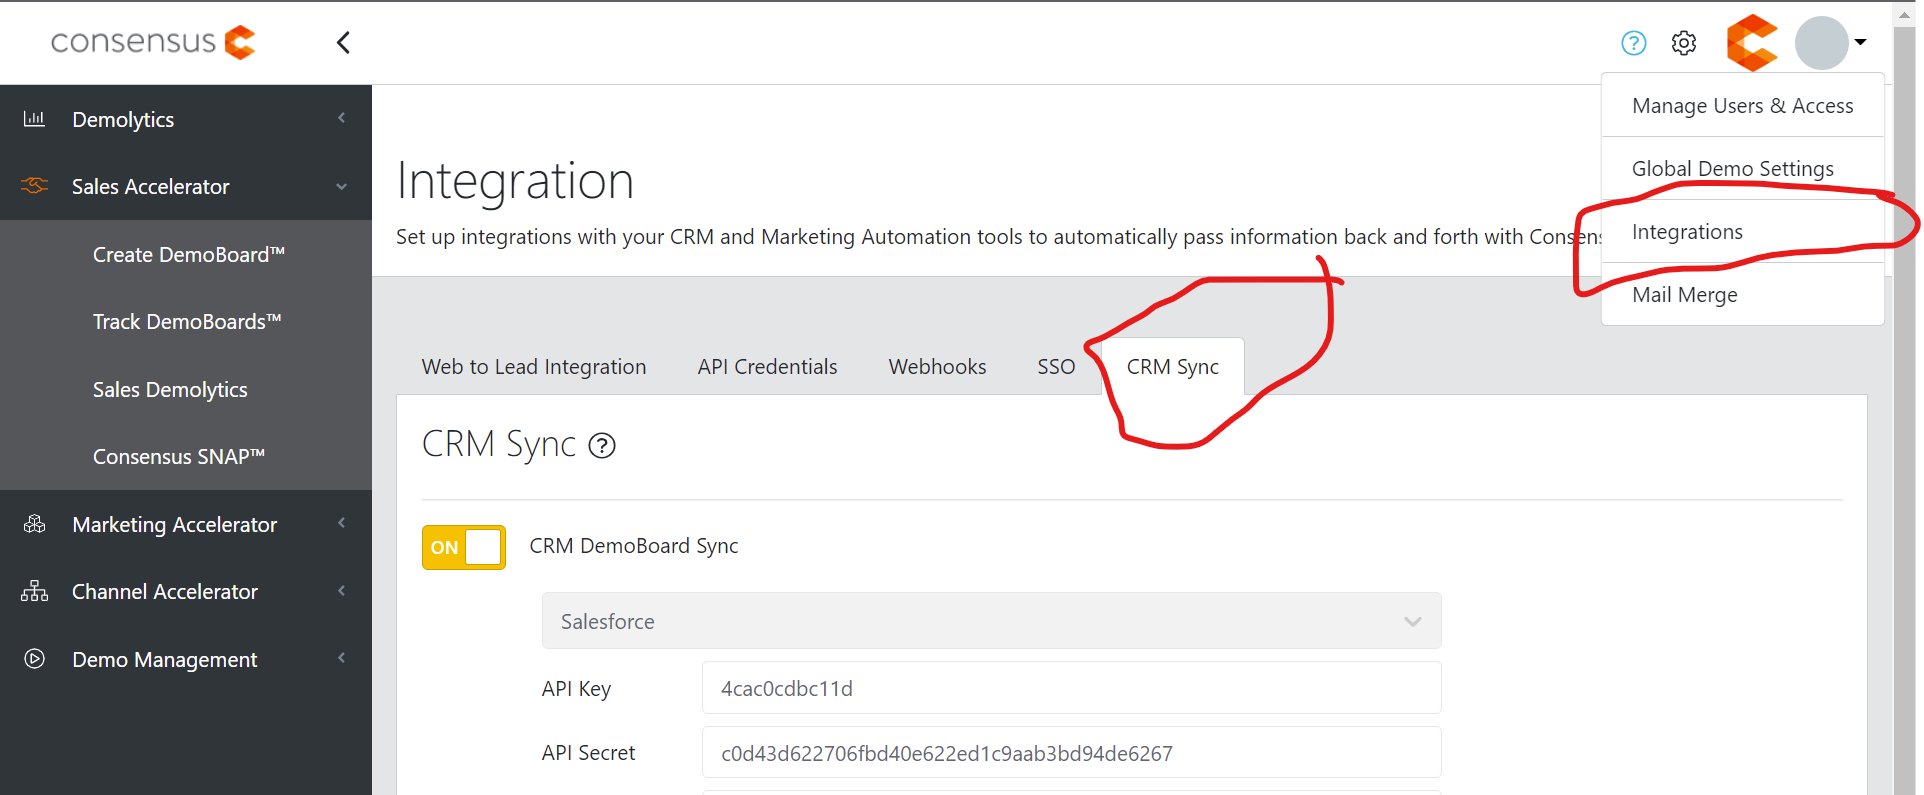Collapse the sidebar with the back chevron
The height and width of the screenshot is (795, 1924).
tap(343, 42)
